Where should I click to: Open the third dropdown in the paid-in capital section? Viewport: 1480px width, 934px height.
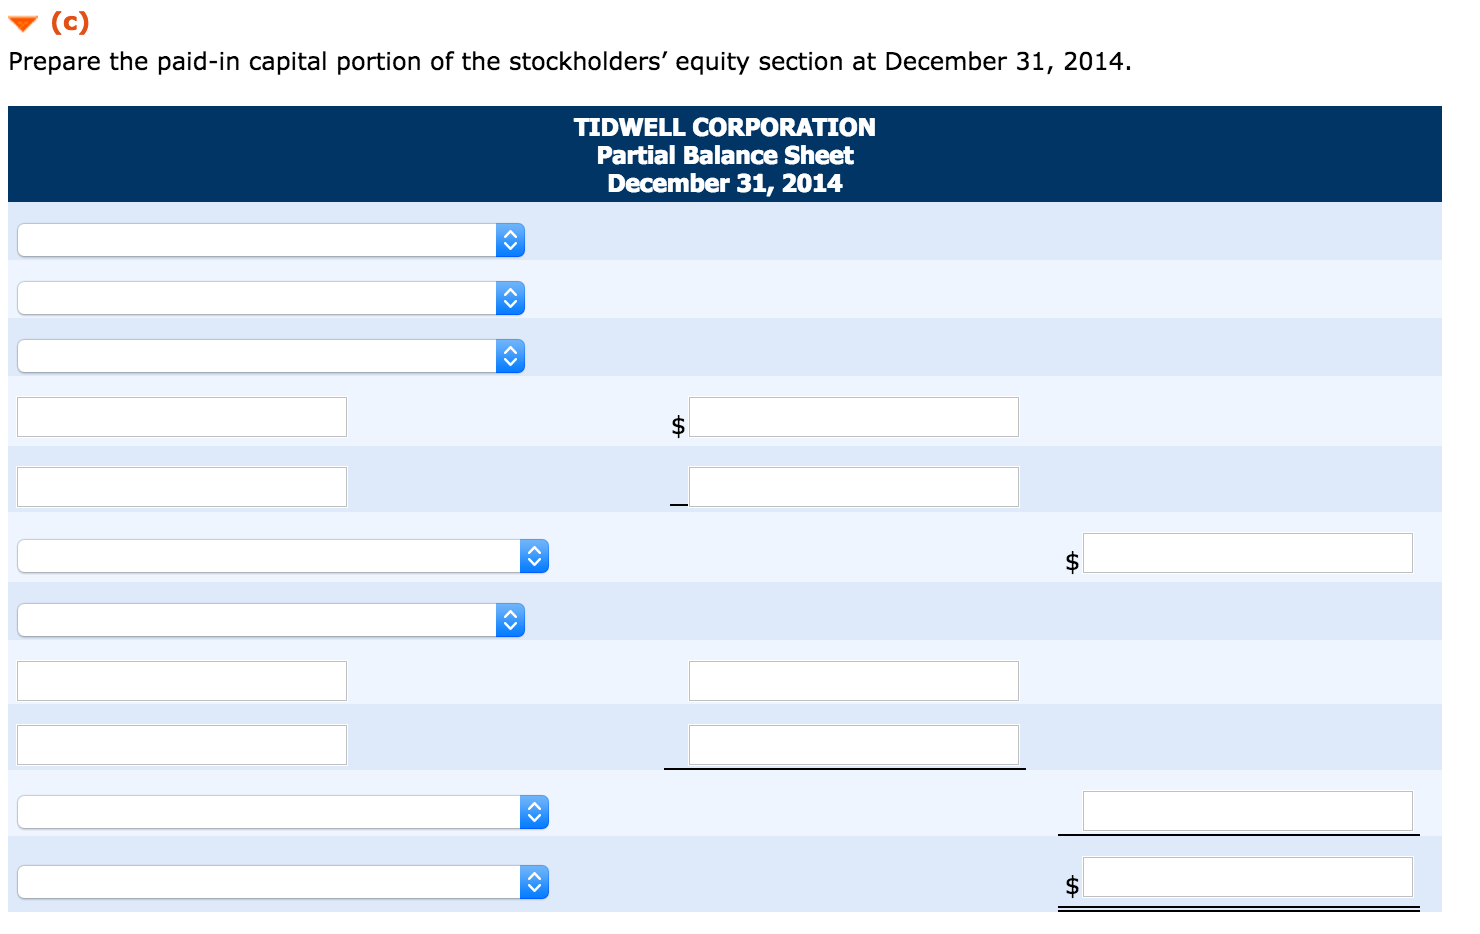tap(512, 356)
